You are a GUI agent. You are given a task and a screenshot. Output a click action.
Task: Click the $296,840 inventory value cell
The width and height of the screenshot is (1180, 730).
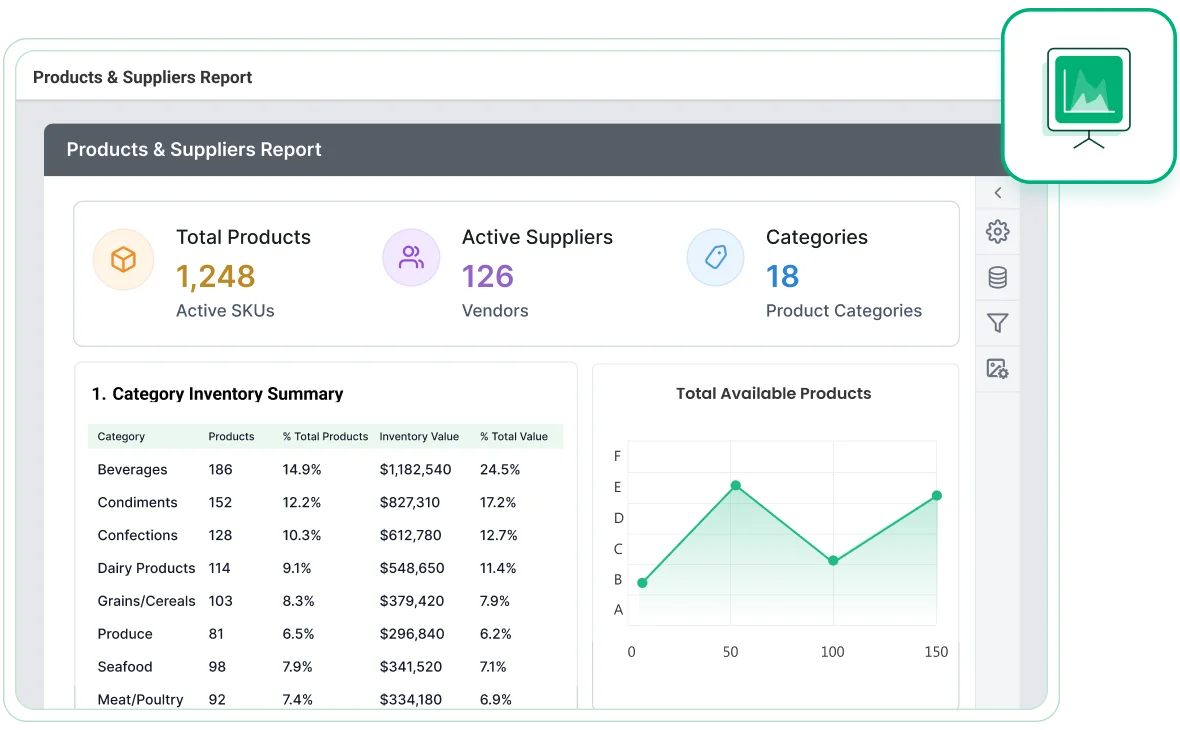[x=412, y=634]
